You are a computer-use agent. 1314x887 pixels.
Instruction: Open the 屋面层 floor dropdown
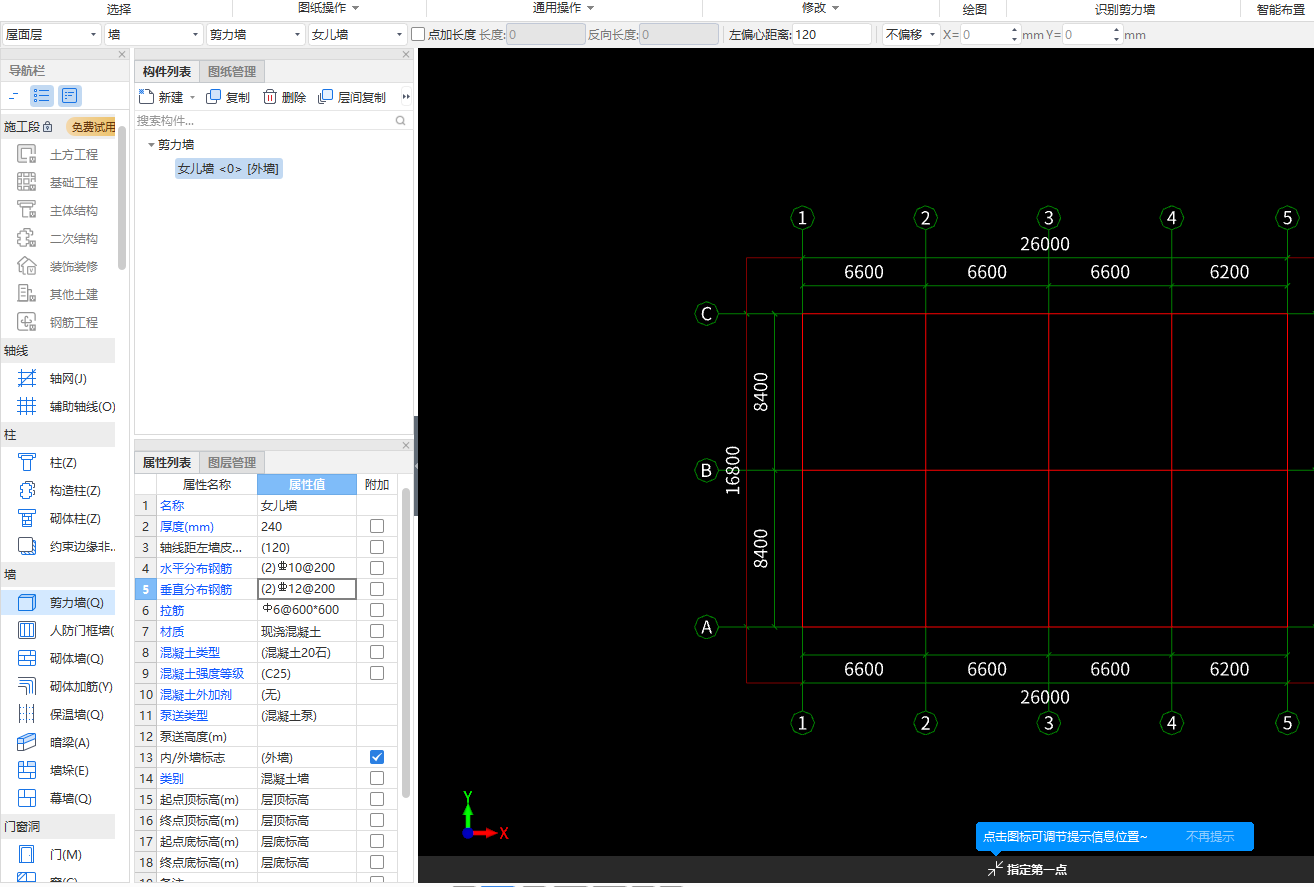click(x=51, y=34)
